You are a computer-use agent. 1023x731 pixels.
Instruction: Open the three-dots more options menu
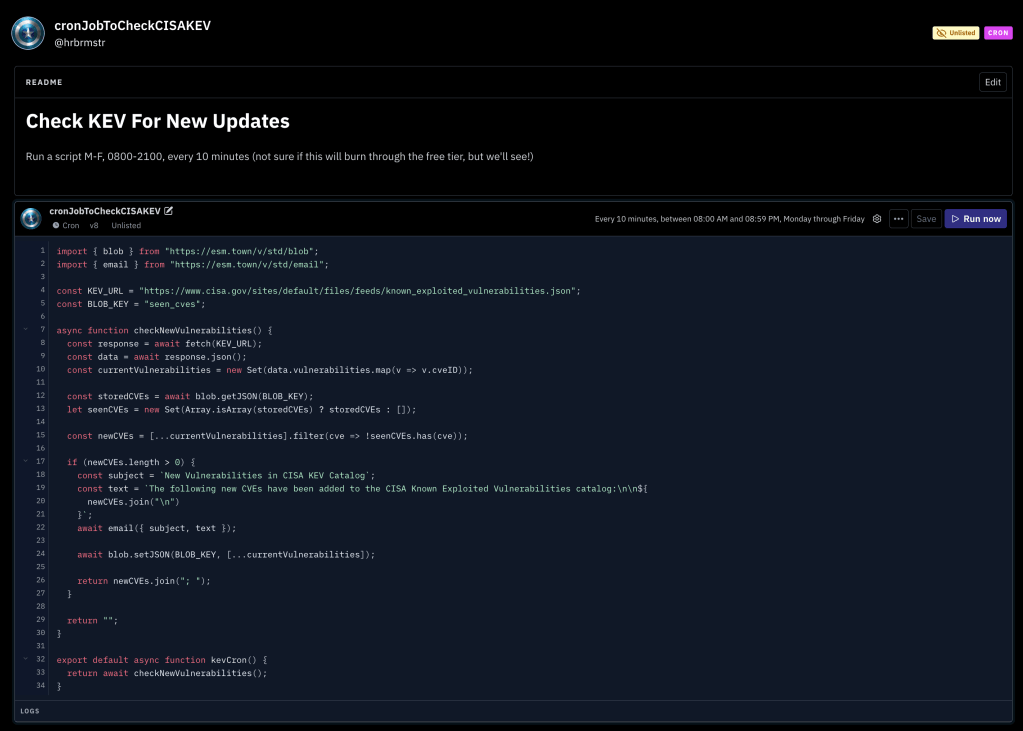coord(898,219)
